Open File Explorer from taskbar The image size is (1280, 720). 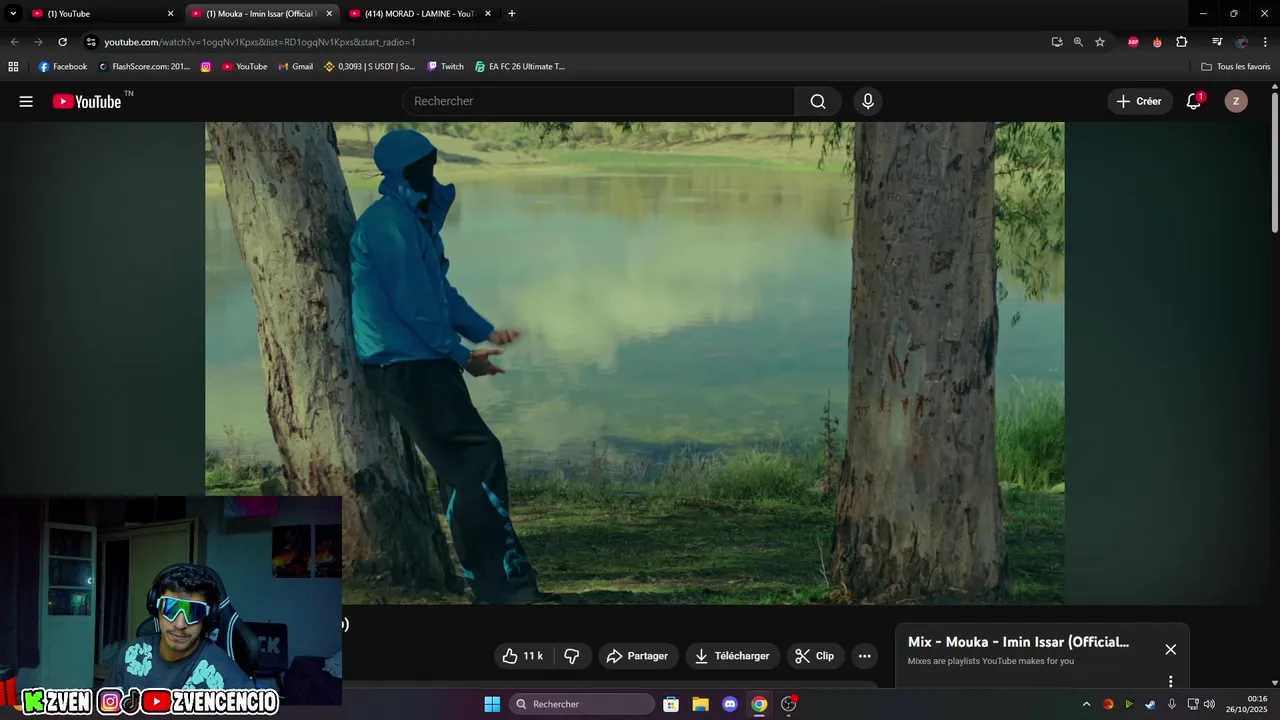700,704
